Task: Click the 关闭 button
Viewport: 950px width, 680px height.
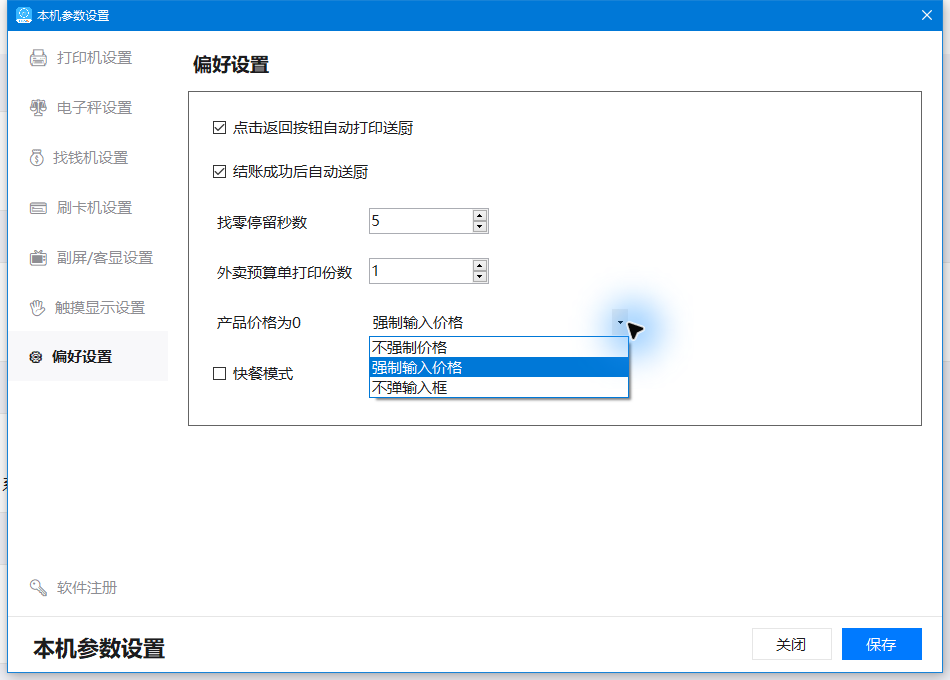Action: pyautogui.click(x=792, y=644)
